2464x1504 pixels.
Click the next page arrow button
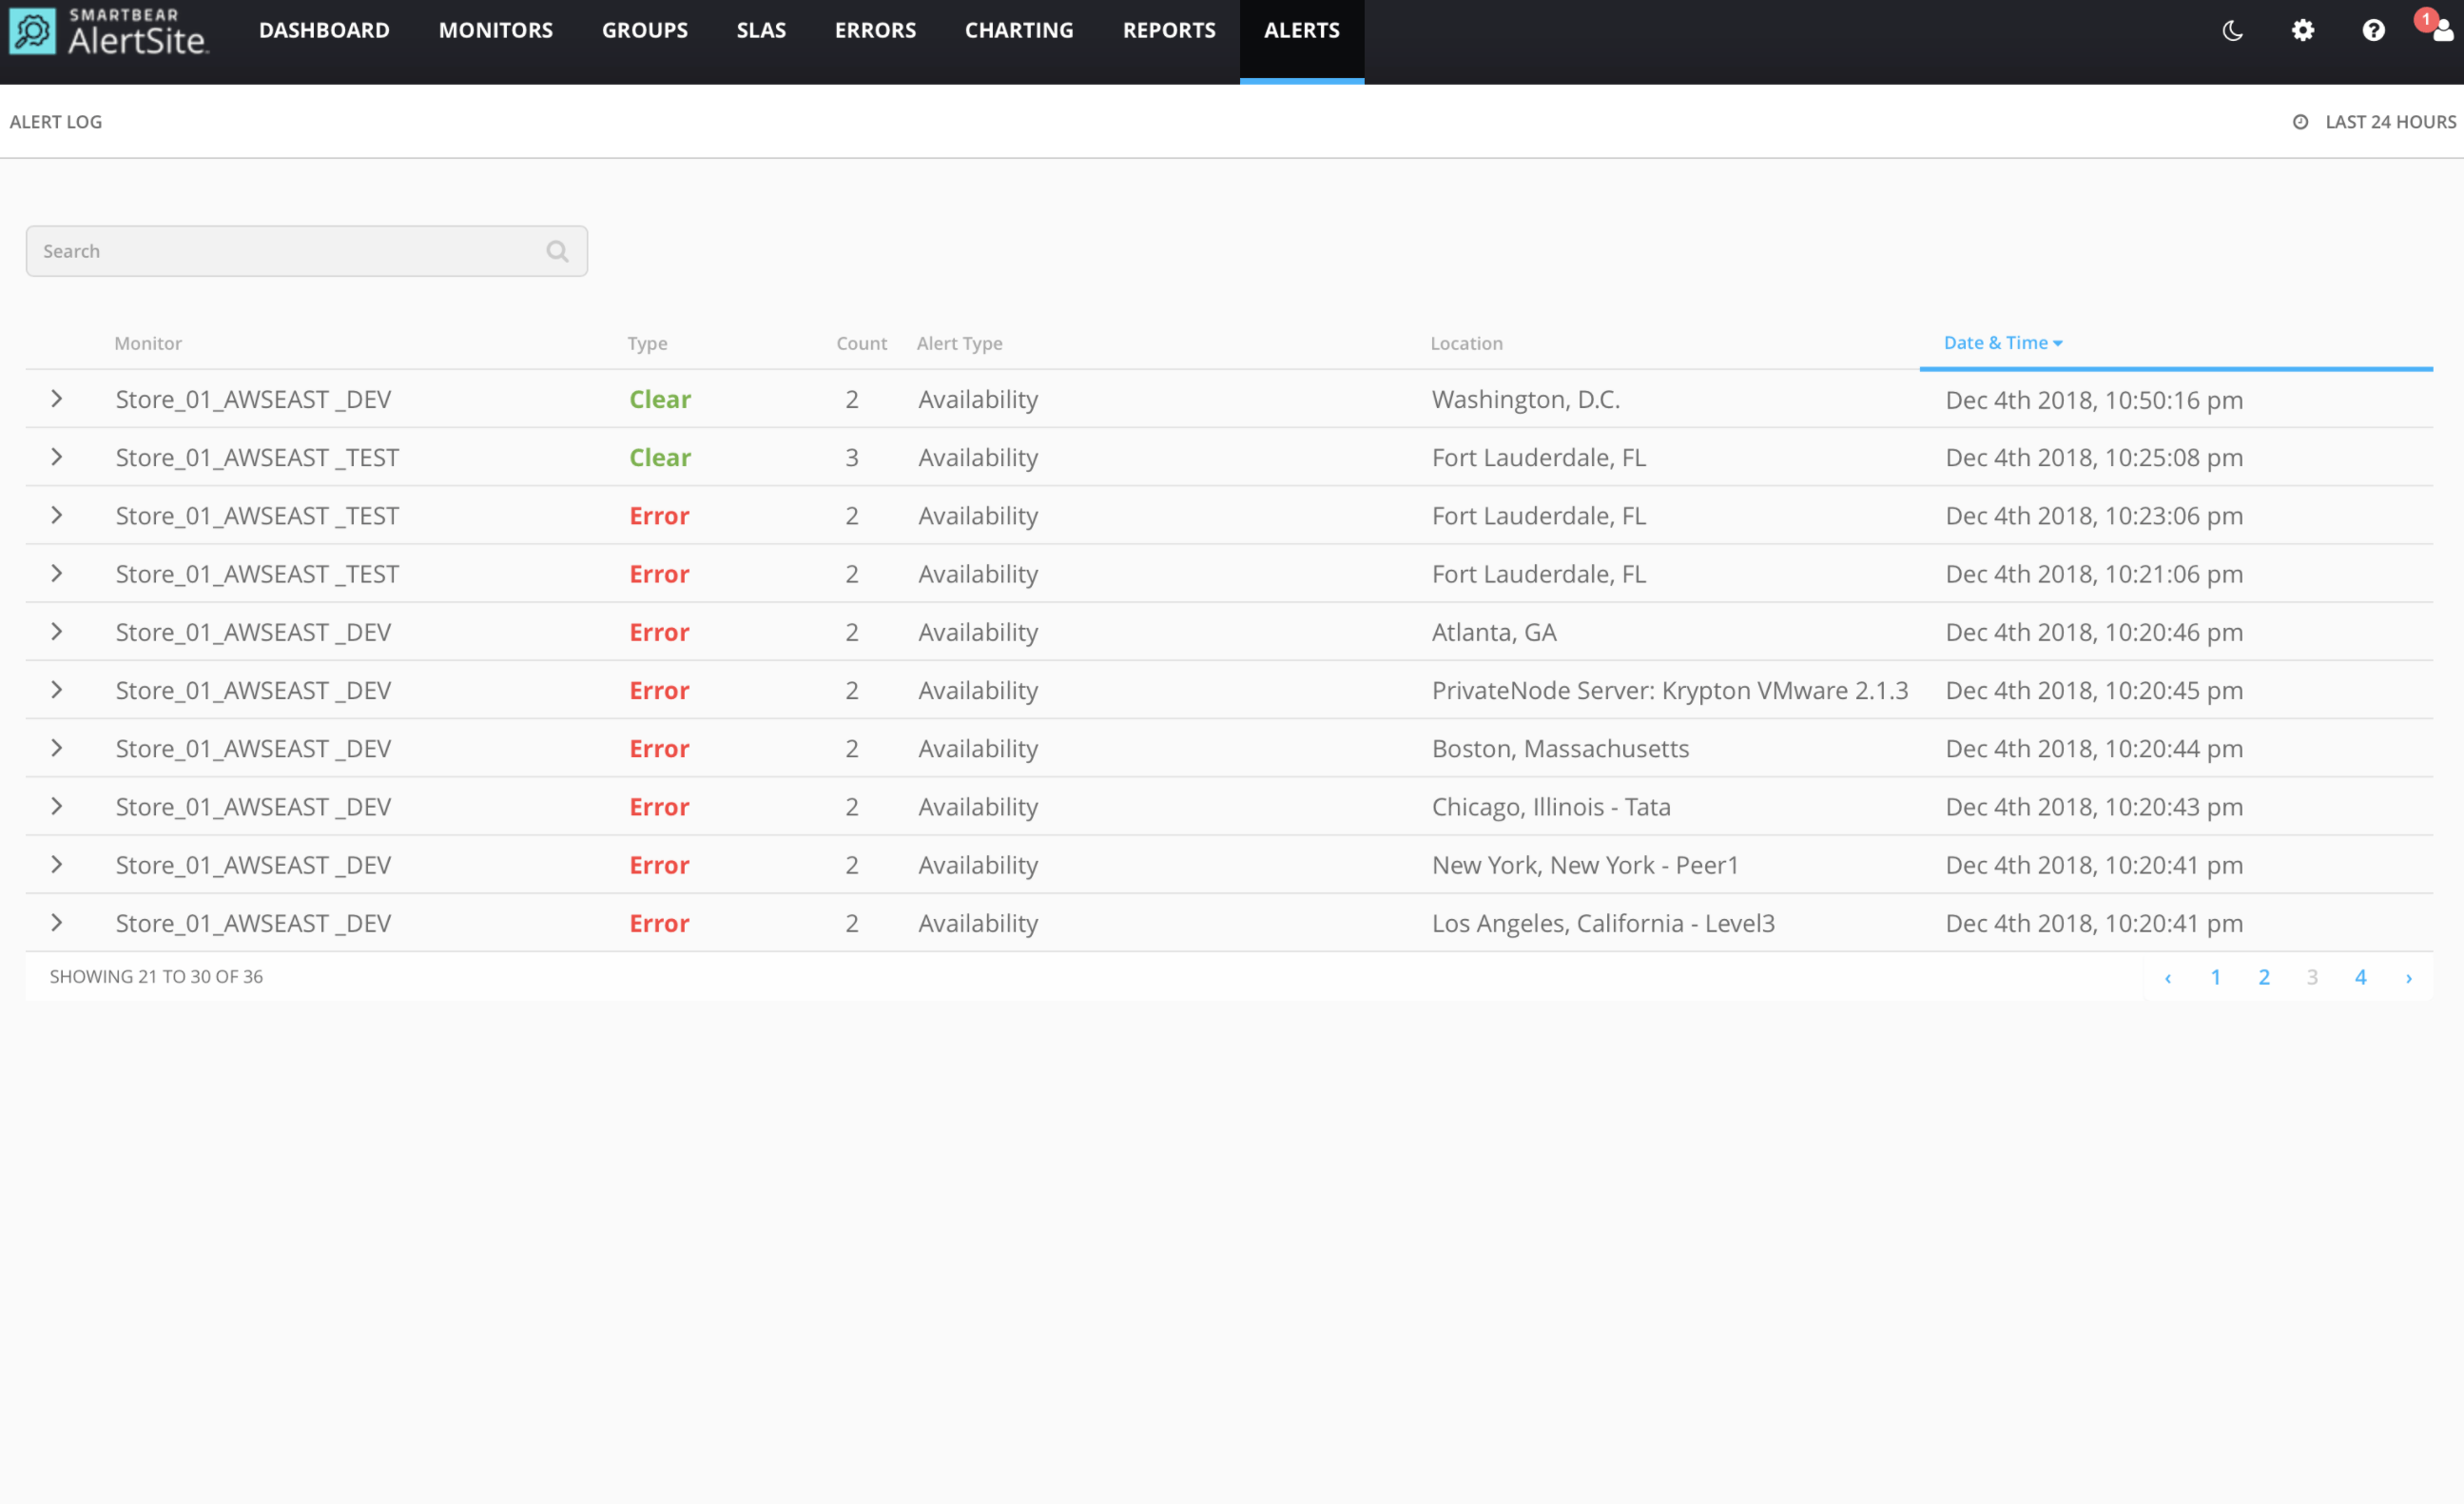pyautogui.click(x=2408, y=977)
